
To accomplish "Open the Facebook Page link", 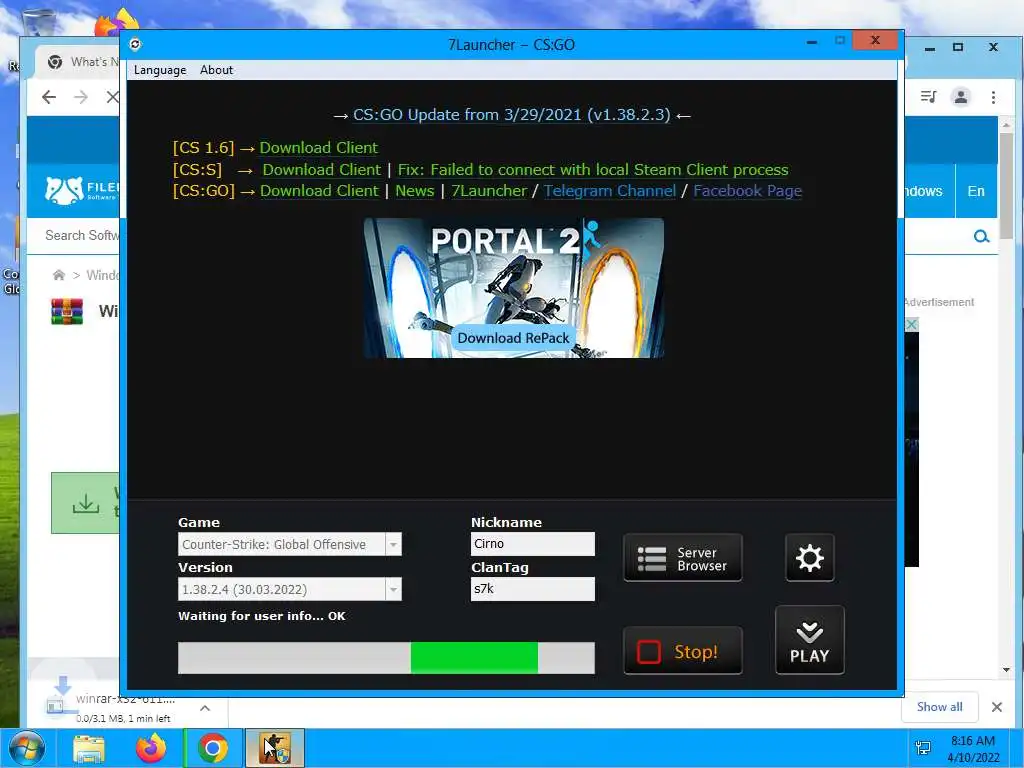I will (748, 191).
